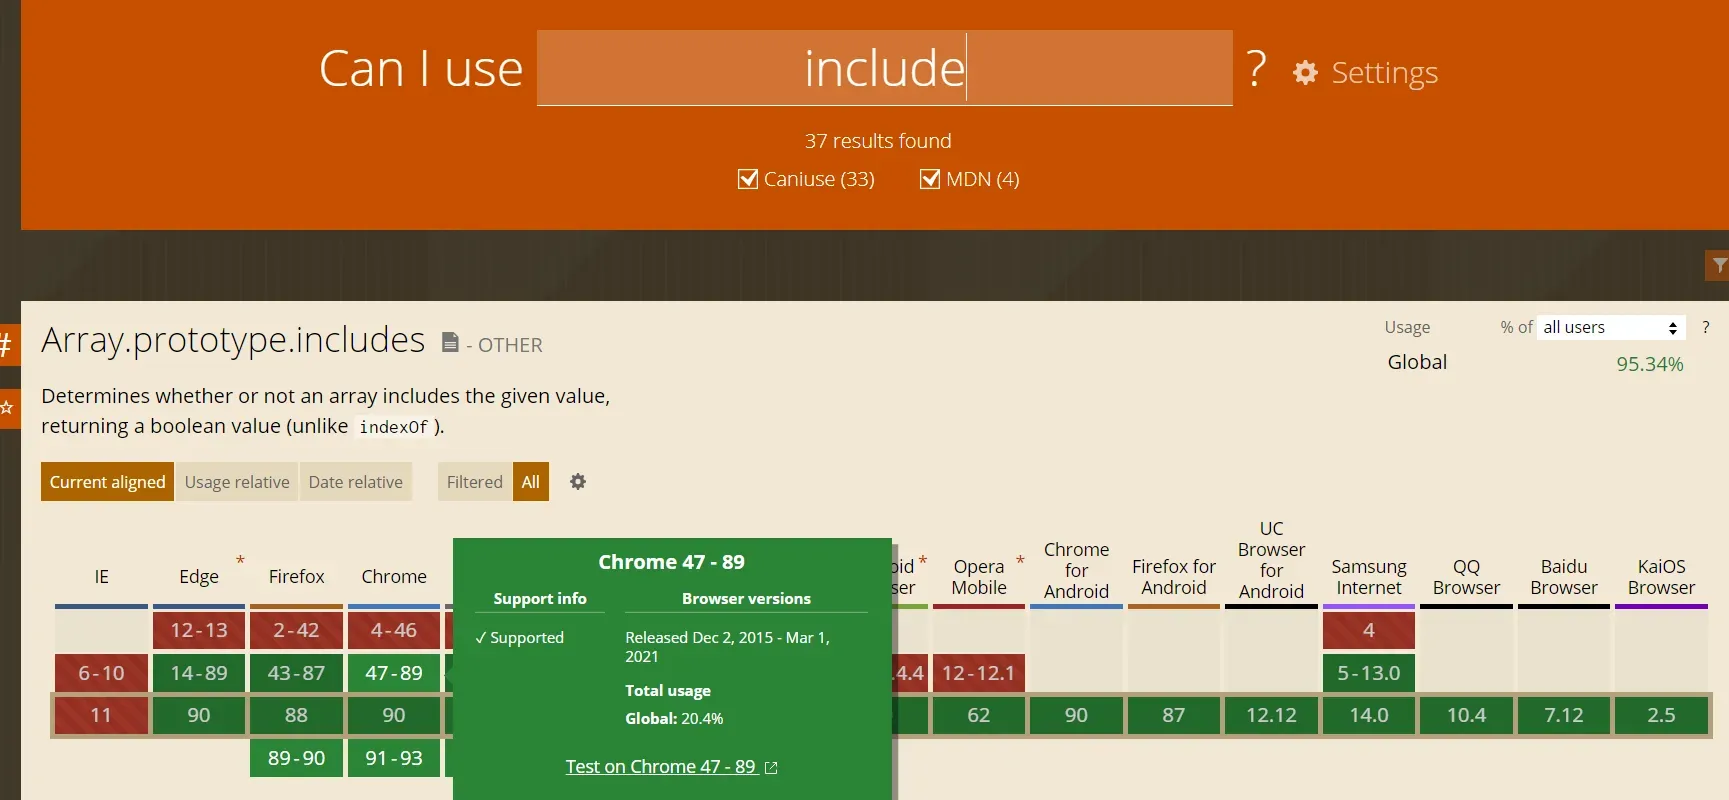This screenshot has height=800, width=1729.
Task: Expand the Edge 14-89 version range
Action: [x=199, y=673]
